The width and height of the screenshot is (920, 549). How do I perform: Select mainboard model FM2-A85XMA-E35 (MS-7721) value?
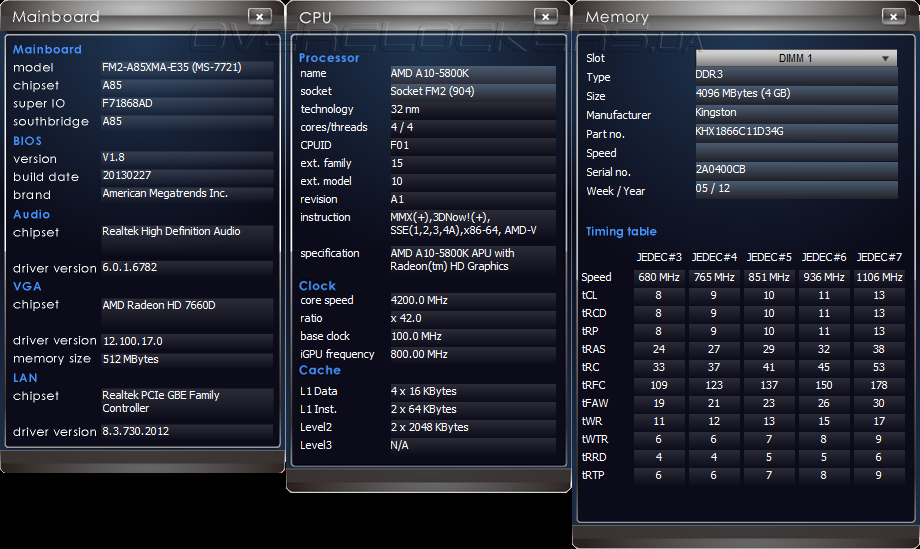pyautogui.click(x=187, y=67)
